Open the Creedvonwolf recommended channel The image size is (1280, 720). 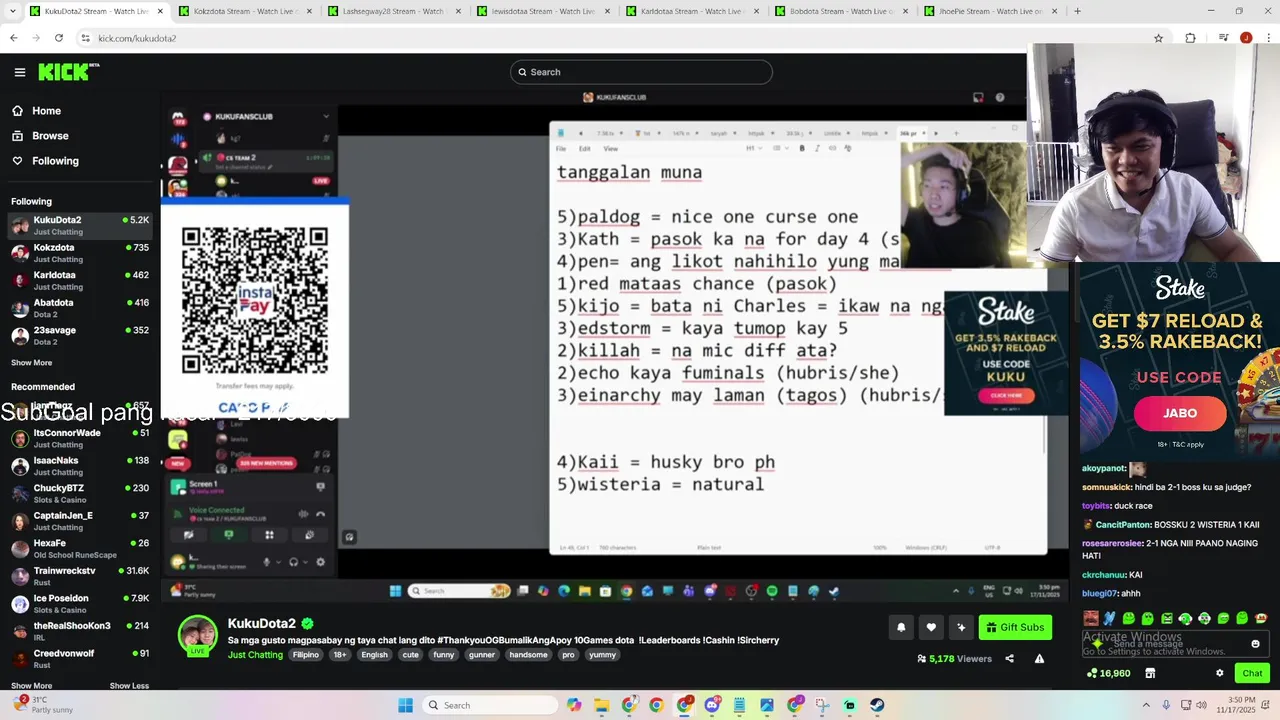point(80,659)
